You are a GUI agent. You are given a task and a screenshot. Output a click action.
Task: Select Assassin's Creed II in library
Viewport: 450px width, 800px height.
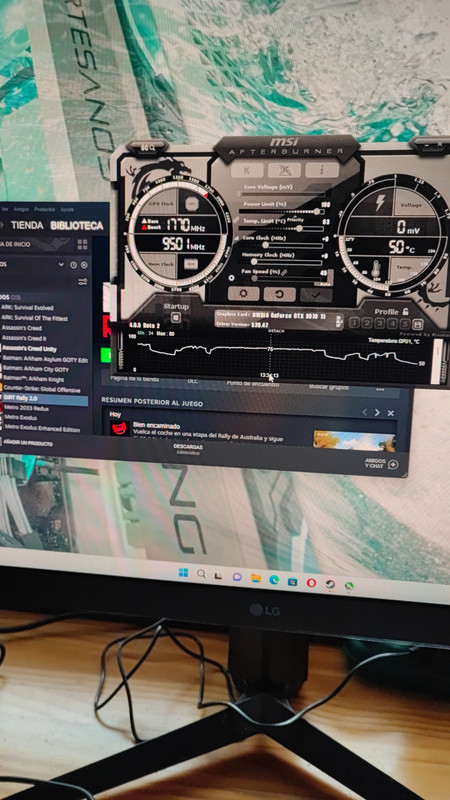tap(24, 338)
